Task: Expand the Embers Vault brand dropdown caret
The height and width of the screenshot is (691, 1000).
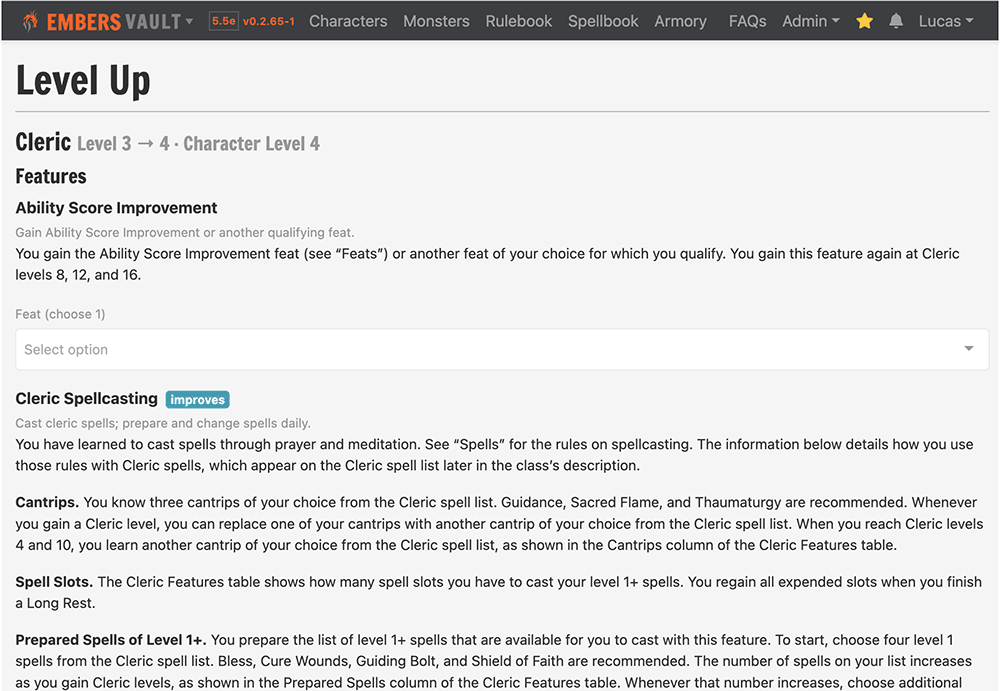Action: (189, 21)
